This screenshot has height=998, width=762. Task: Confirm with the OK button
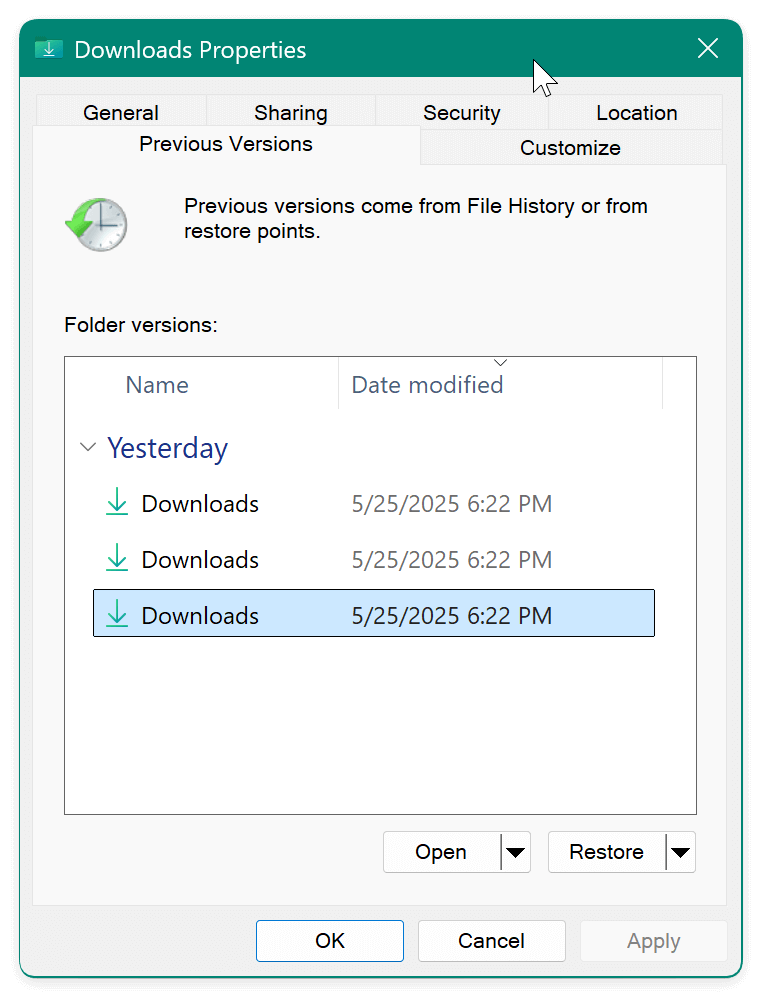click(329, 940)
